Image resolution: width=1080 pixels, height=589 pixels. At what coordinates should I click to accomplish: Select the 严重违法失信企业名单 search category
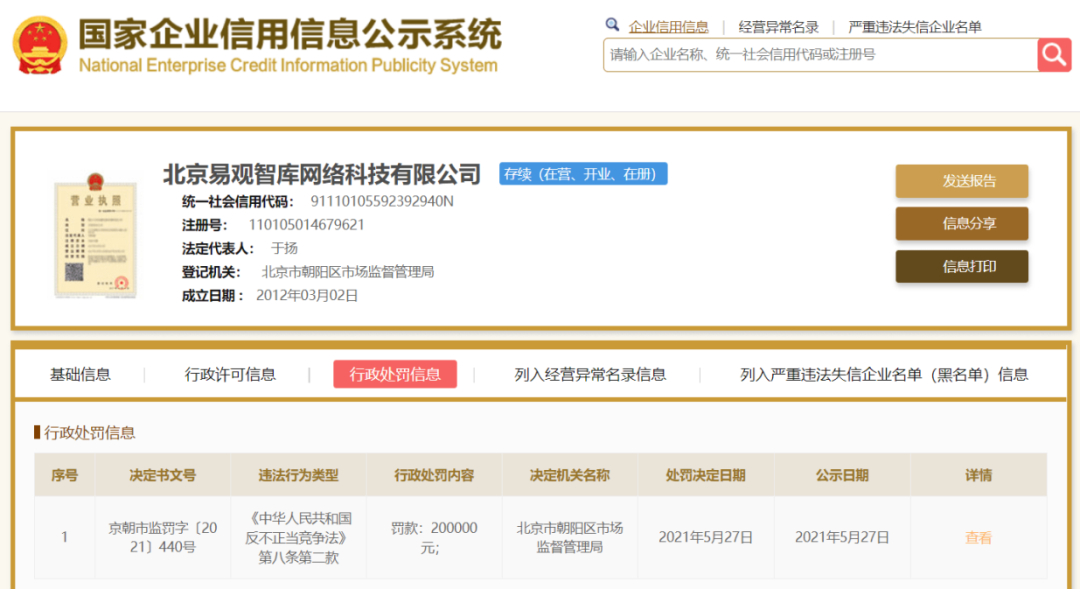(914, 27)
